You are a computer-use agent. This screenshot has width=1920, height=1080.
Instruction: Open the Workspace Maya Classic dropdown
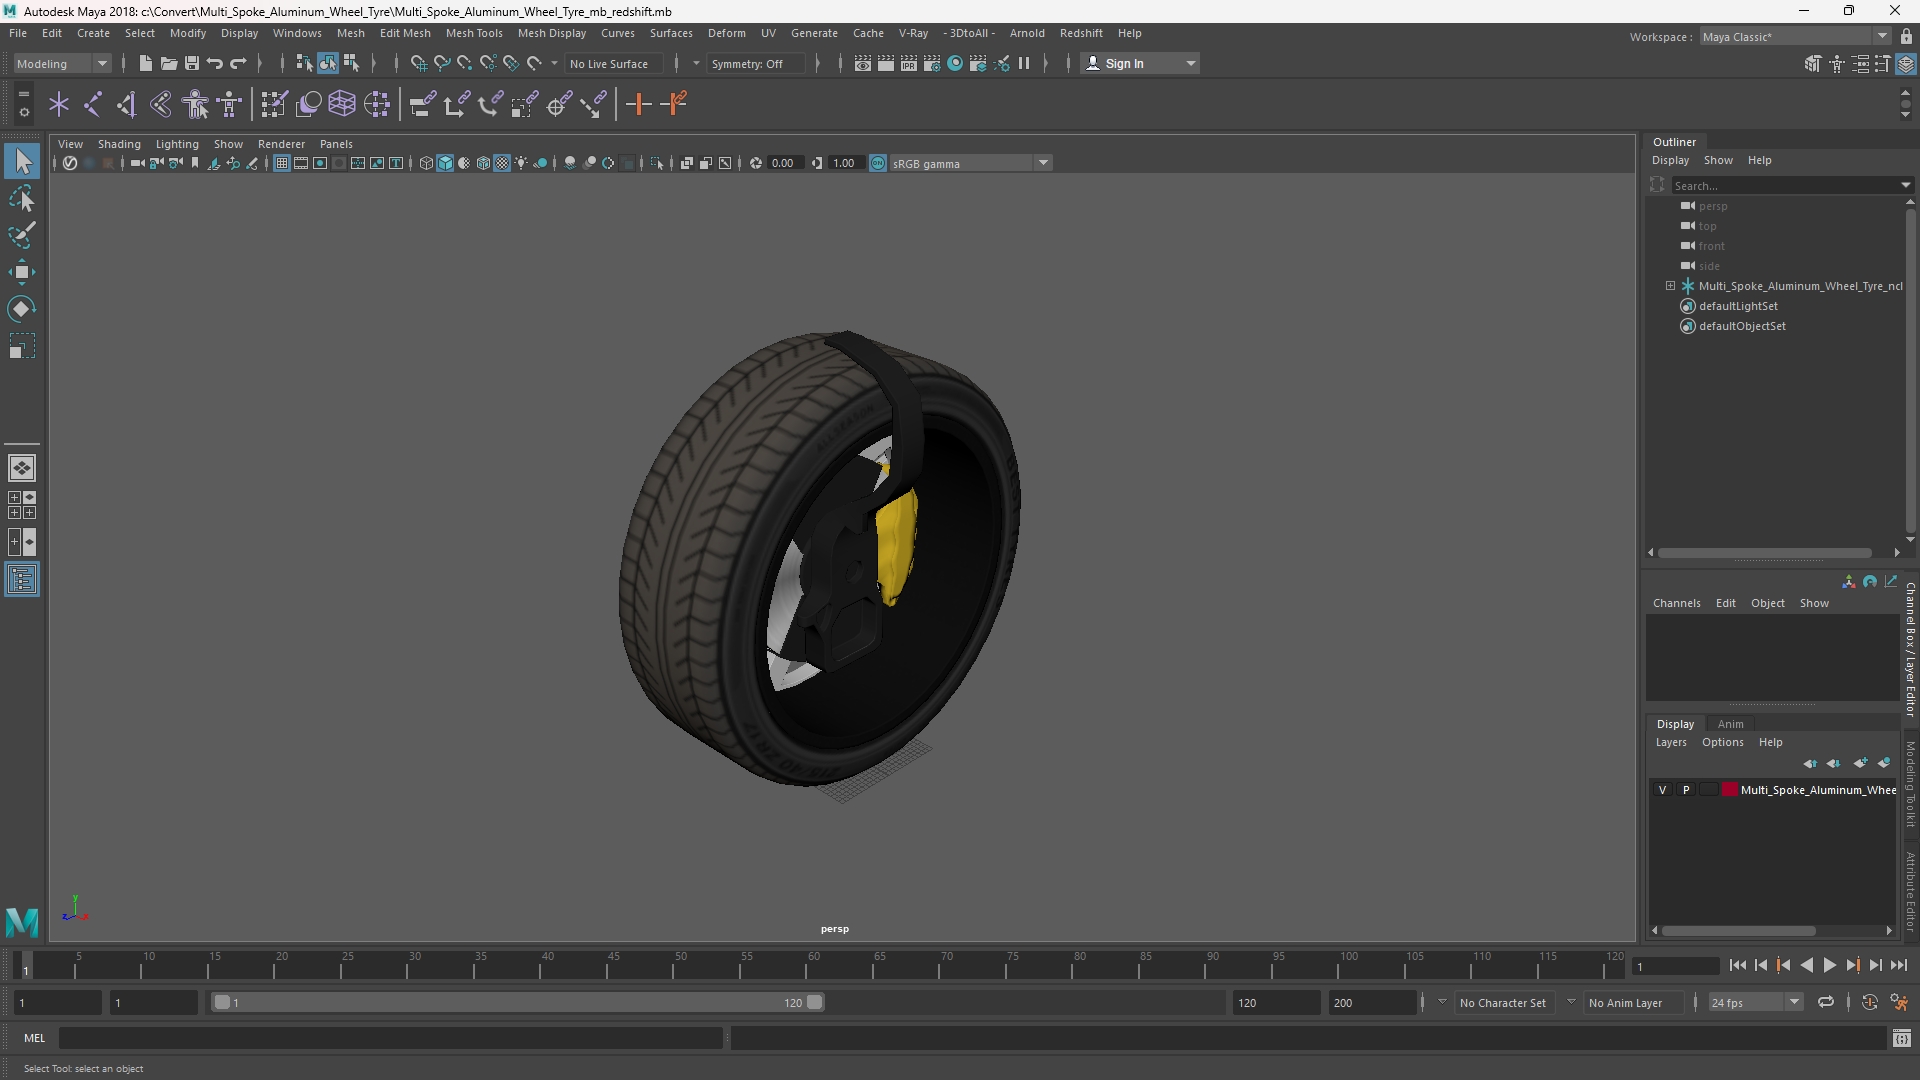1795,36
